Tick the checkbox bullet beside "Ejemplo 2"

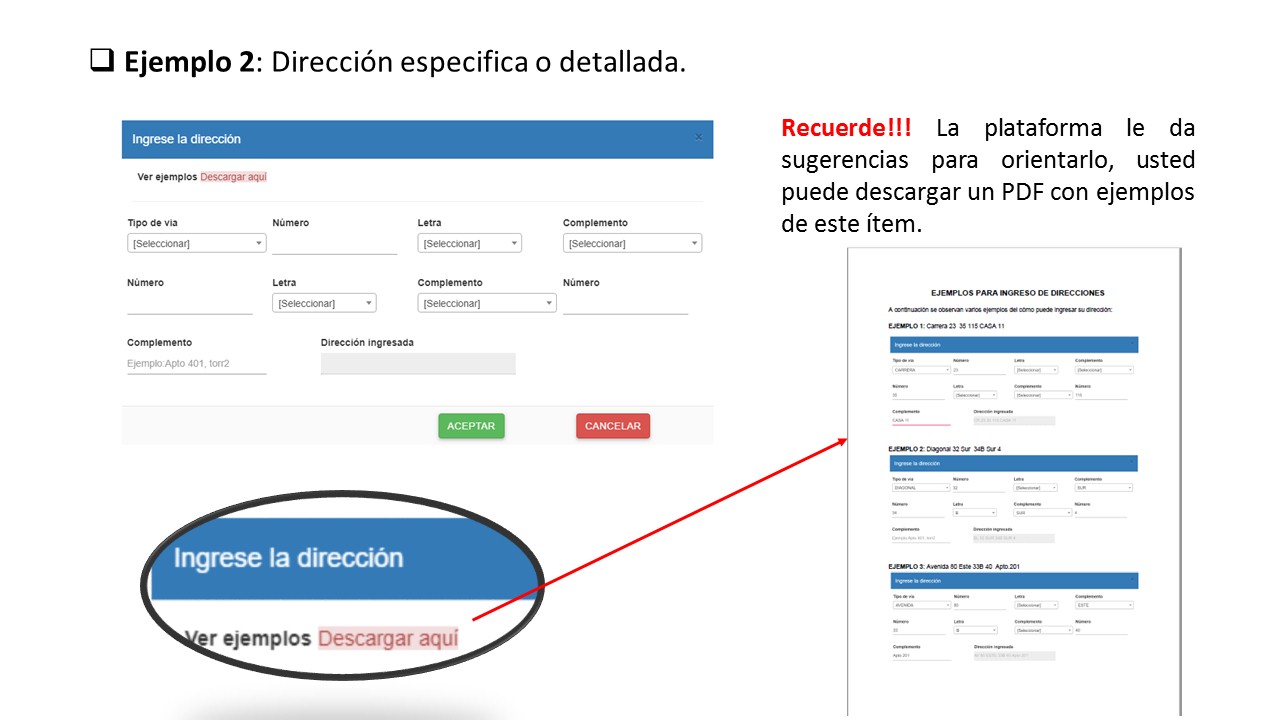pos(101,61)
